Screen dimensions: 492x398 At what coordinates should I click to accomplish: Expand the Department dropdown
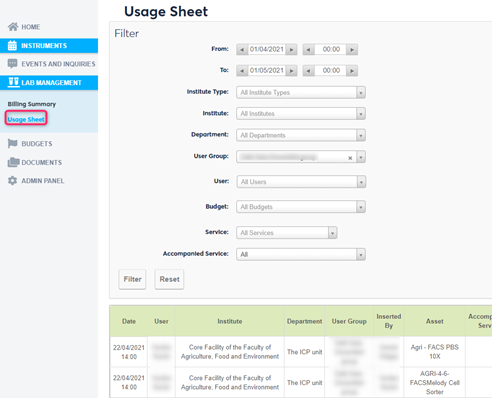(x=361, y=135)
